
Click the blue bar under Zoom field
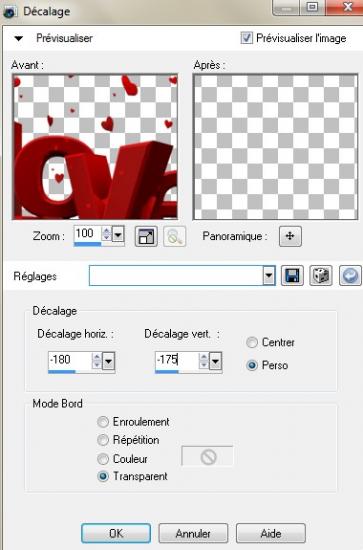coord(88,244)
